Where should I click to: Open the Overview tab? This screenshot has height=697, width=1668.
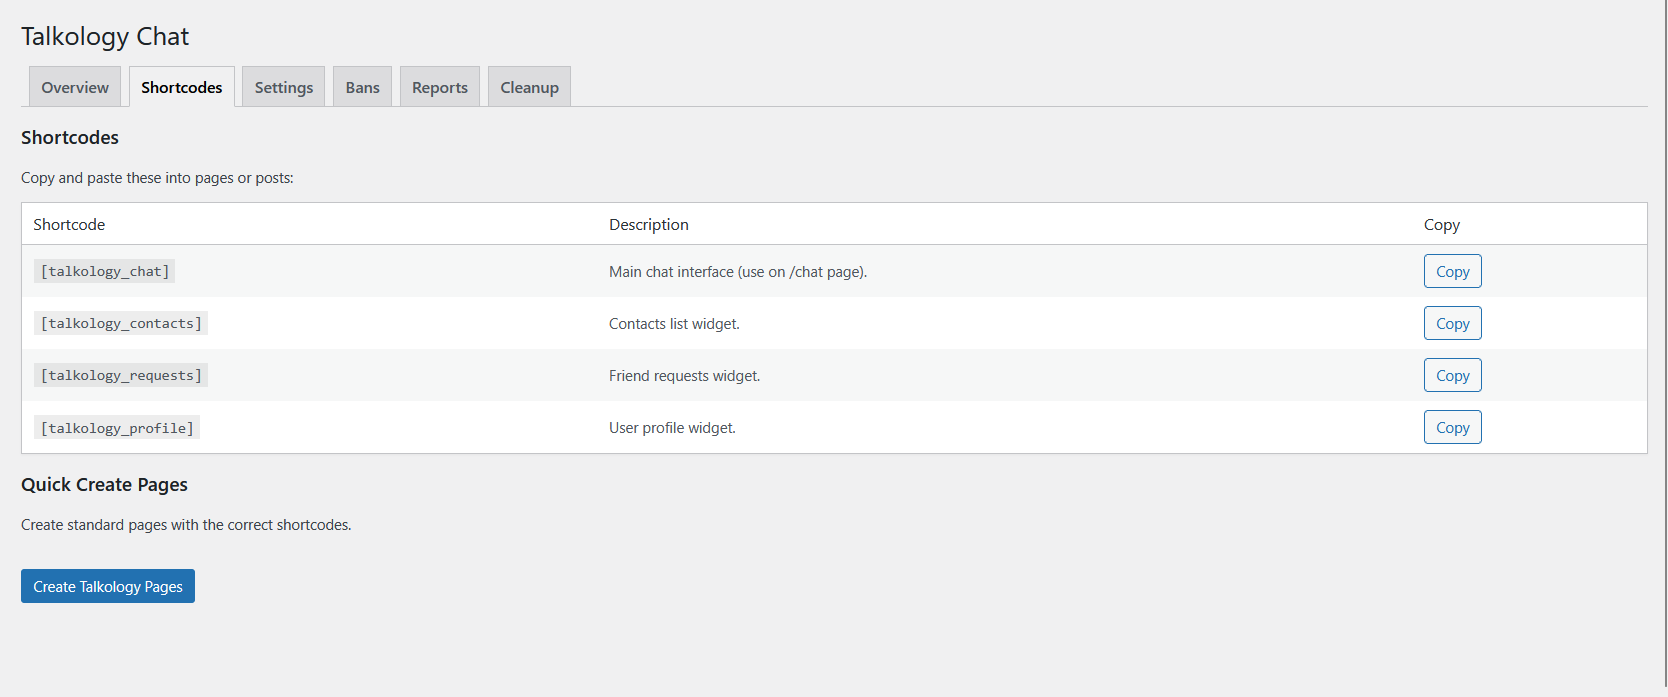click(x=75, y=87)
